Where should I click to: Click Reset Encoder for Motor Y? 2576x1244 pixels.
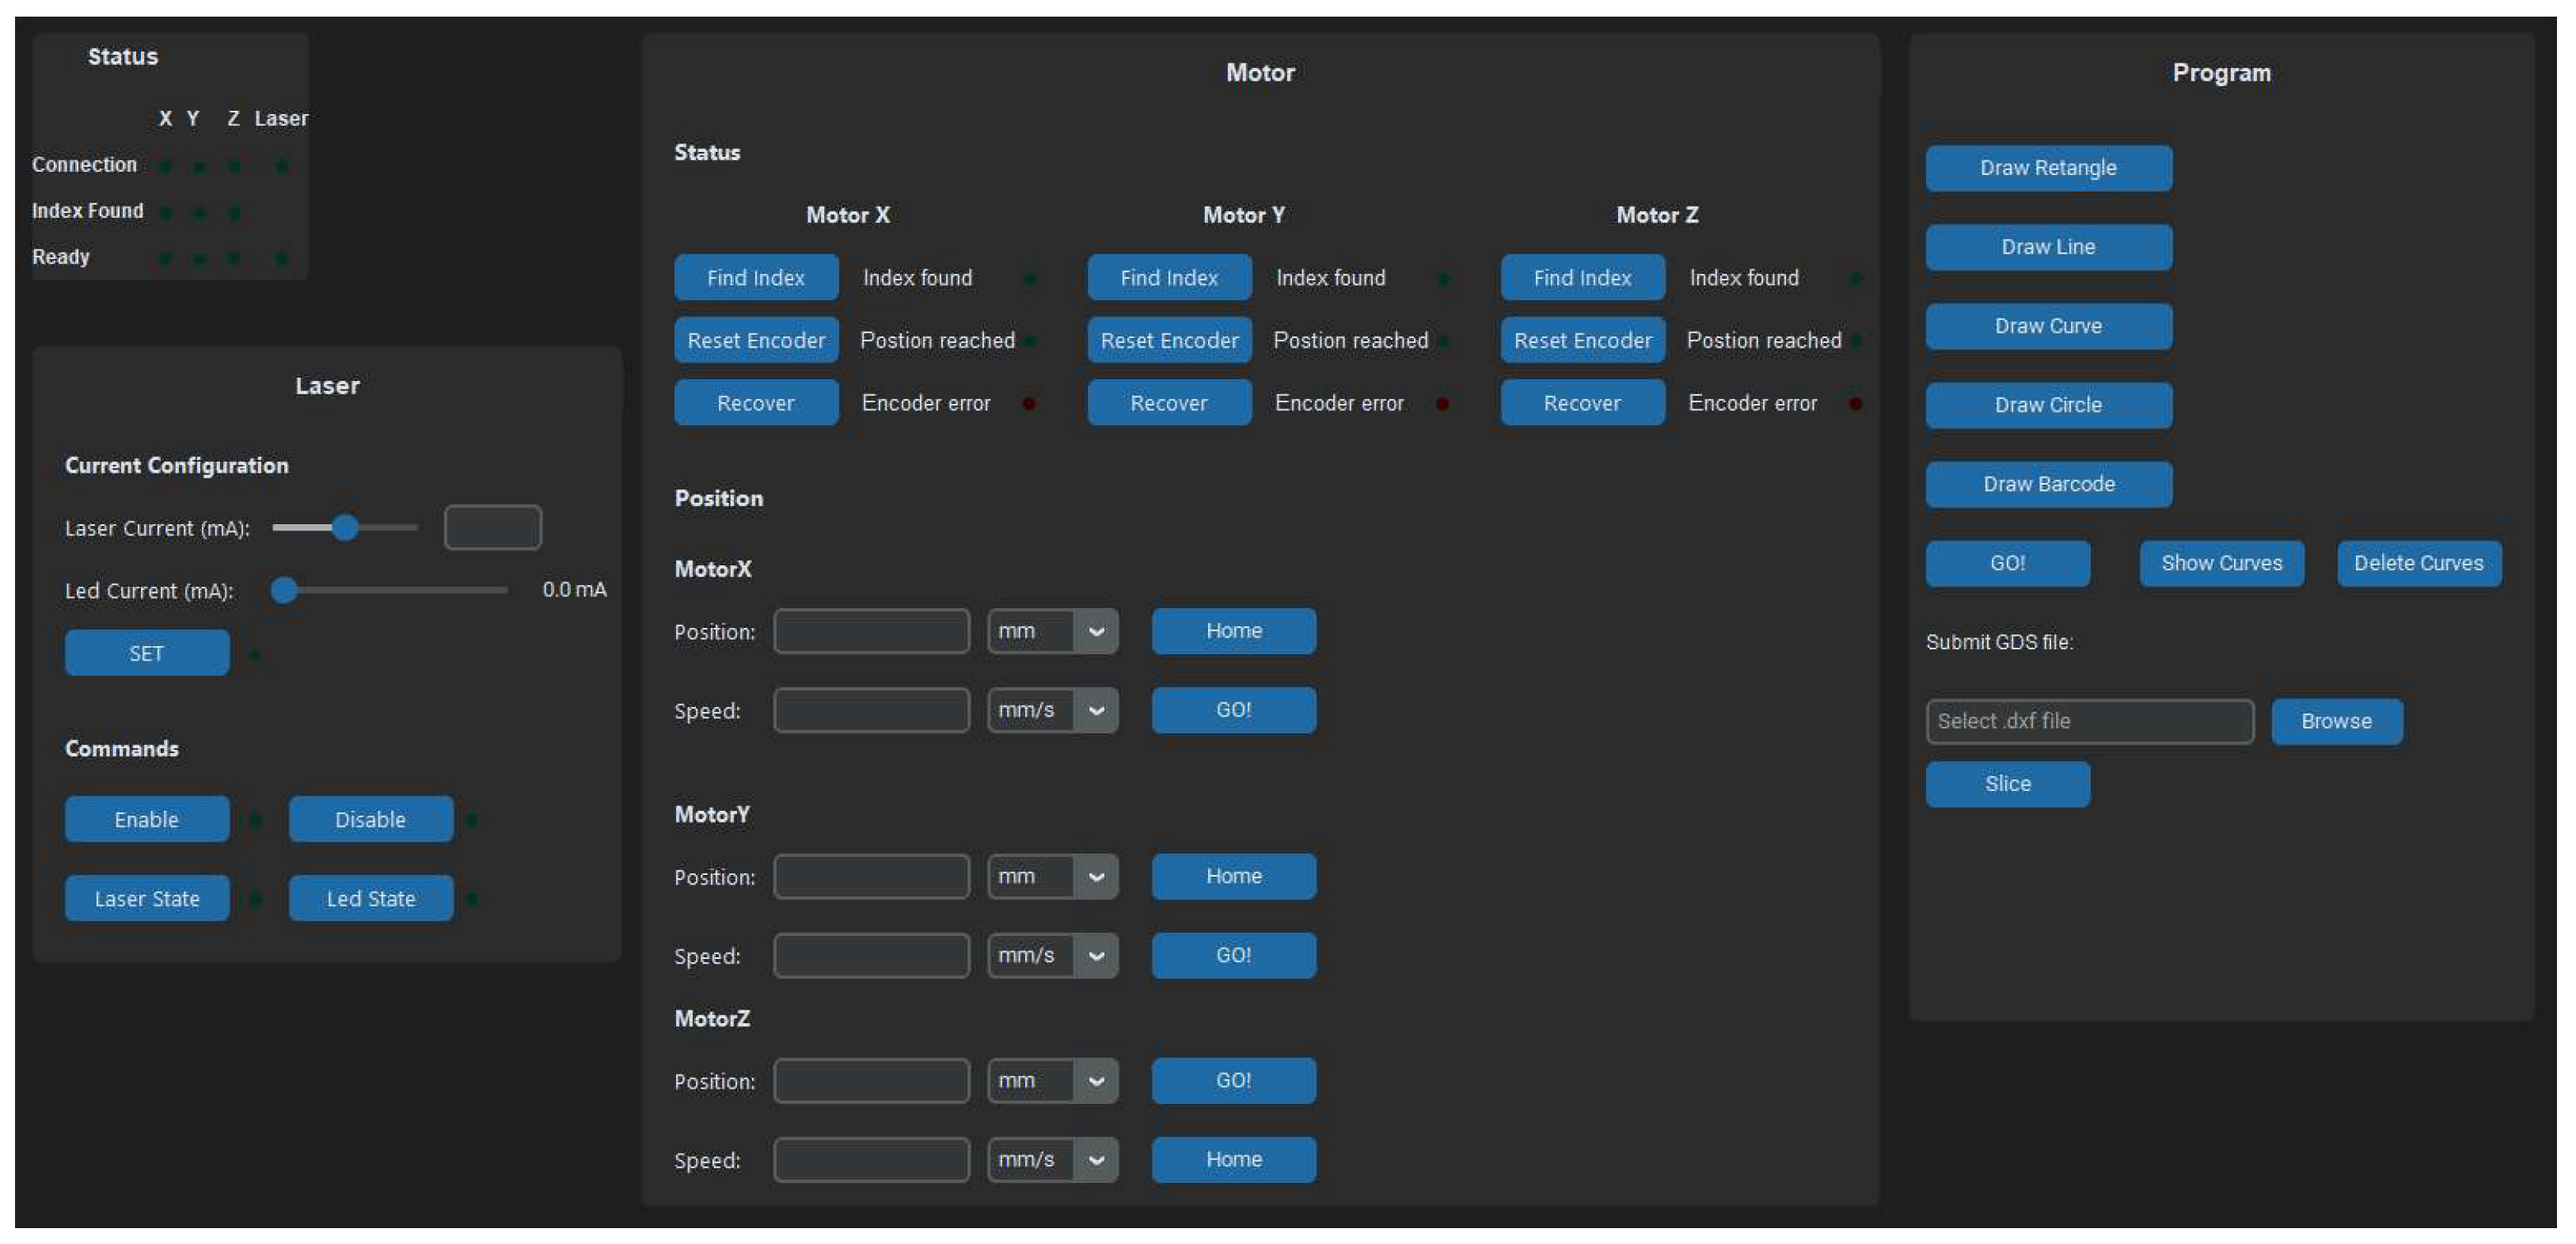click(x=1169, y=340)
